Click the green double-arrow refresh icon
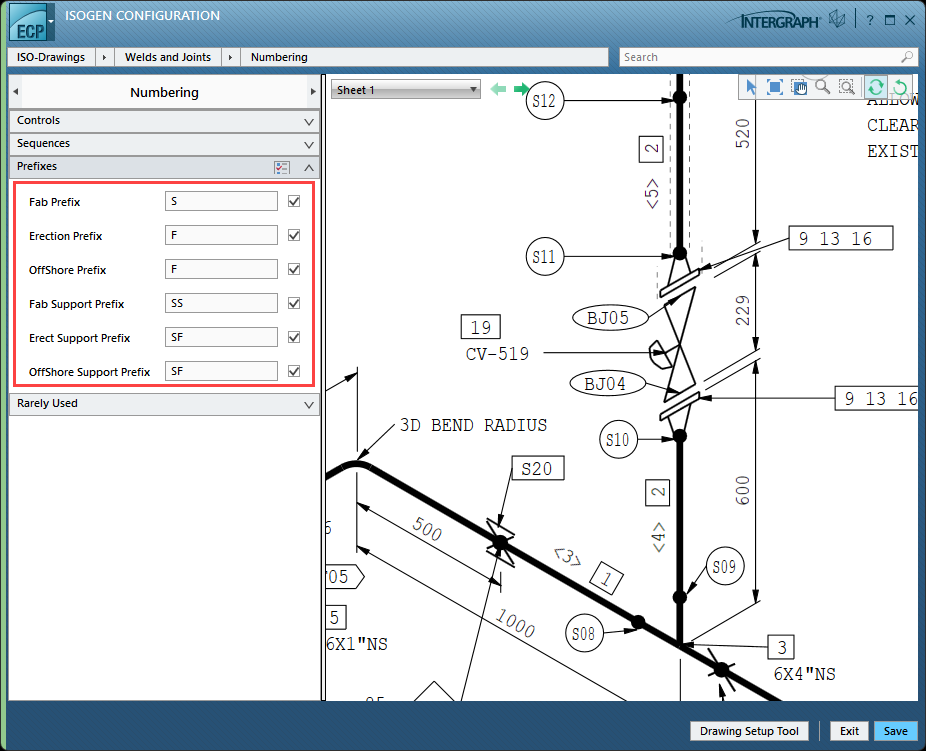 point(875,88)
